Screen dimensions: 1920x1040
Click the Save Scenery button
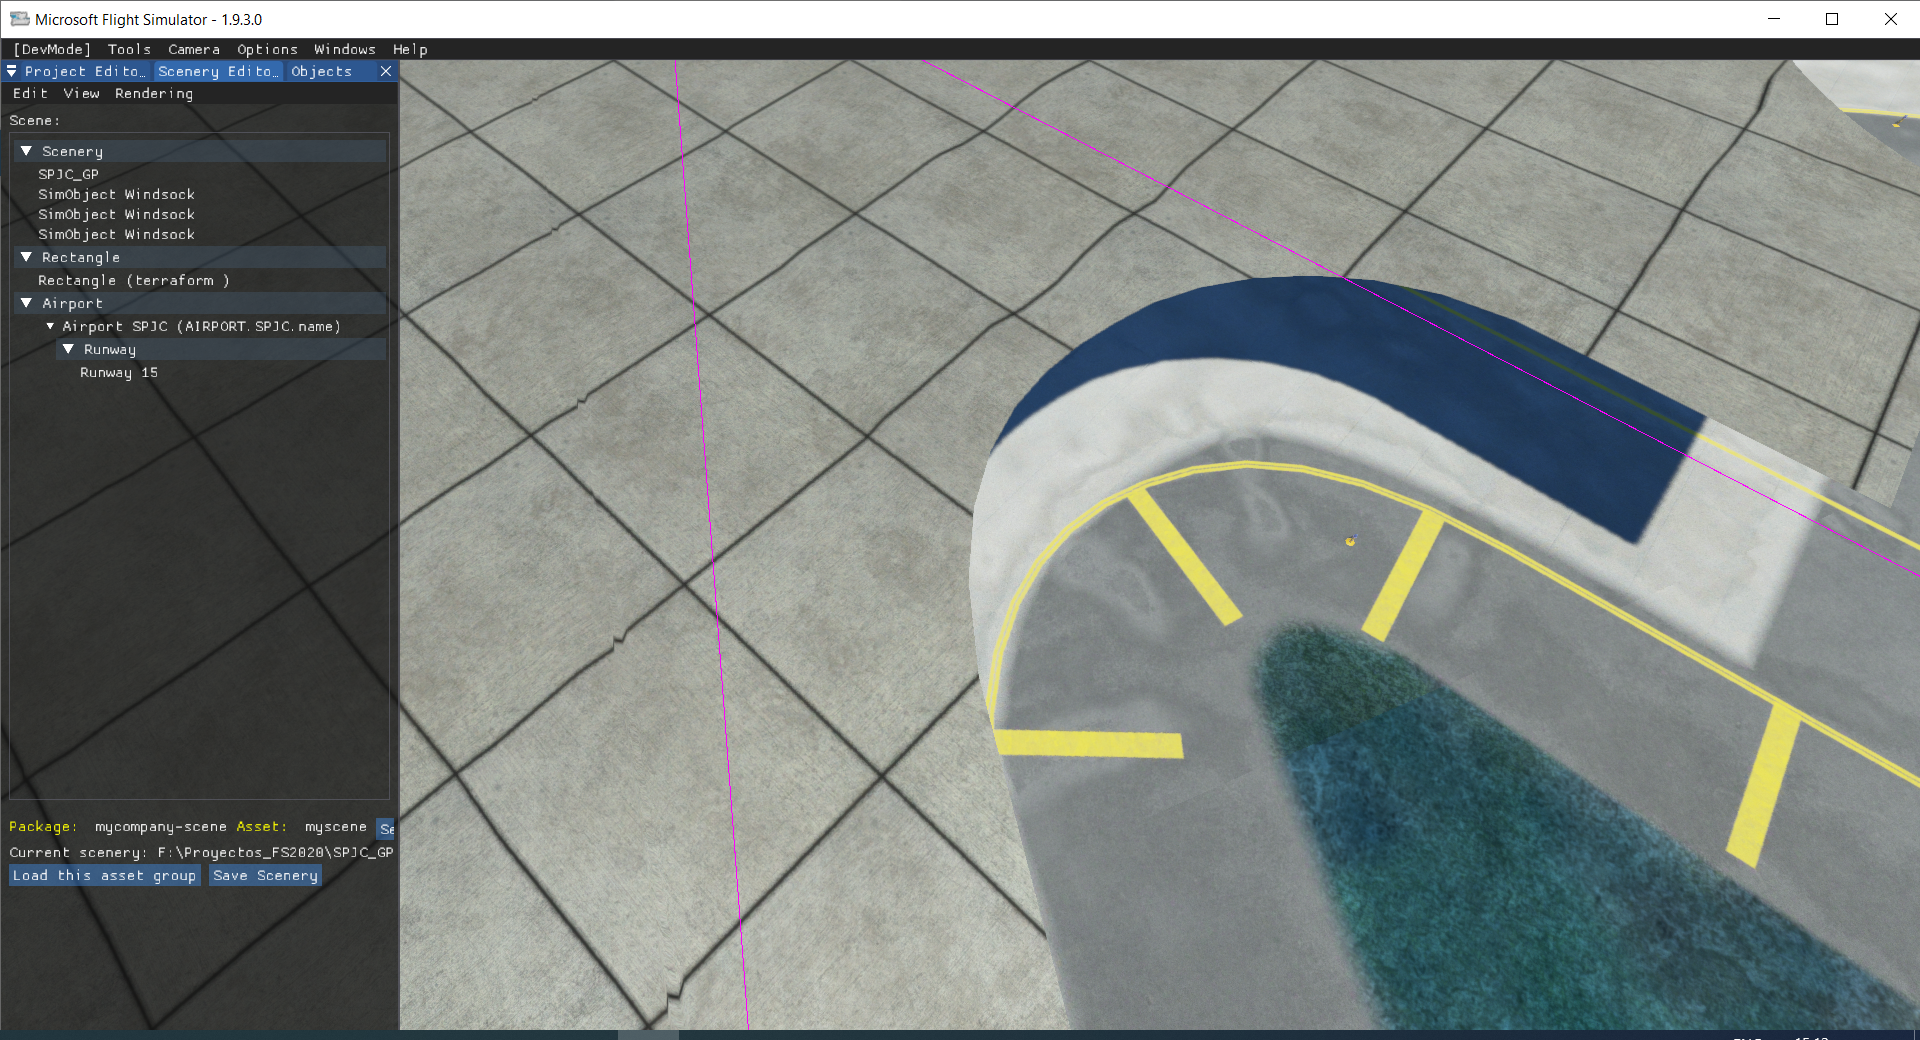[264, 875]
